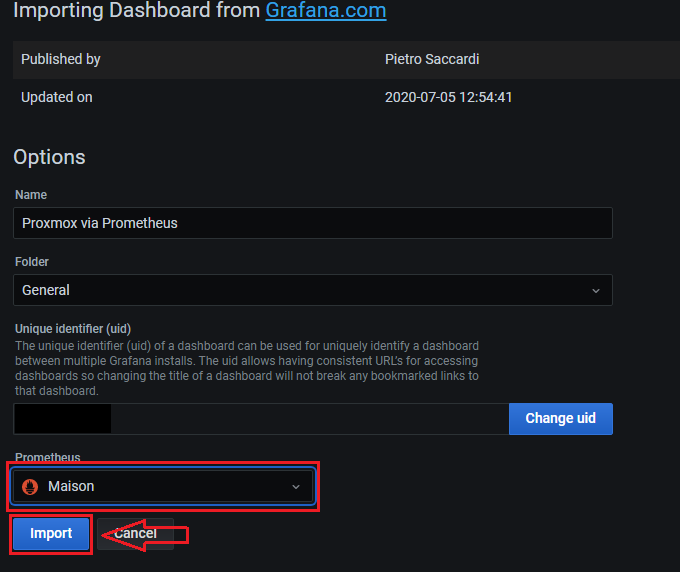The width and height of the screenshot is (680, 572).
Task: Click the chevron arrow in the Maison dropdown
Action: click(295, 487)
